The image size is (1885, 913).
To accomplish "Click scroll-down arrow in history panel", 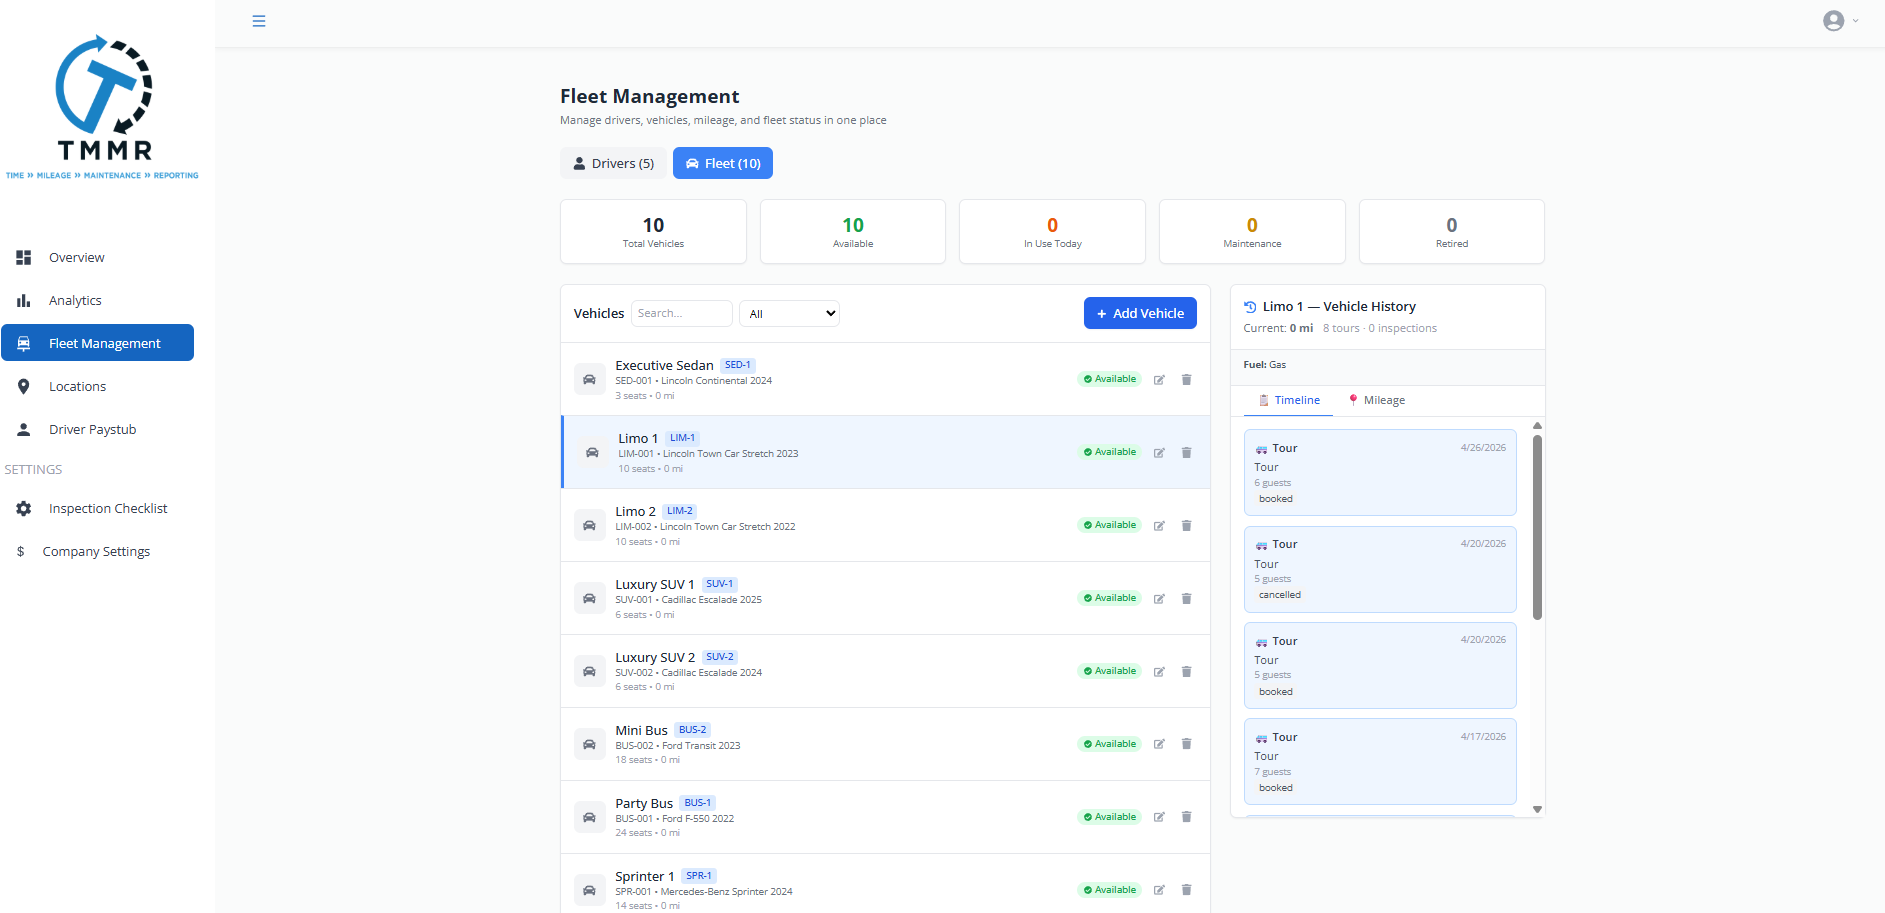I will point(1537,809).
